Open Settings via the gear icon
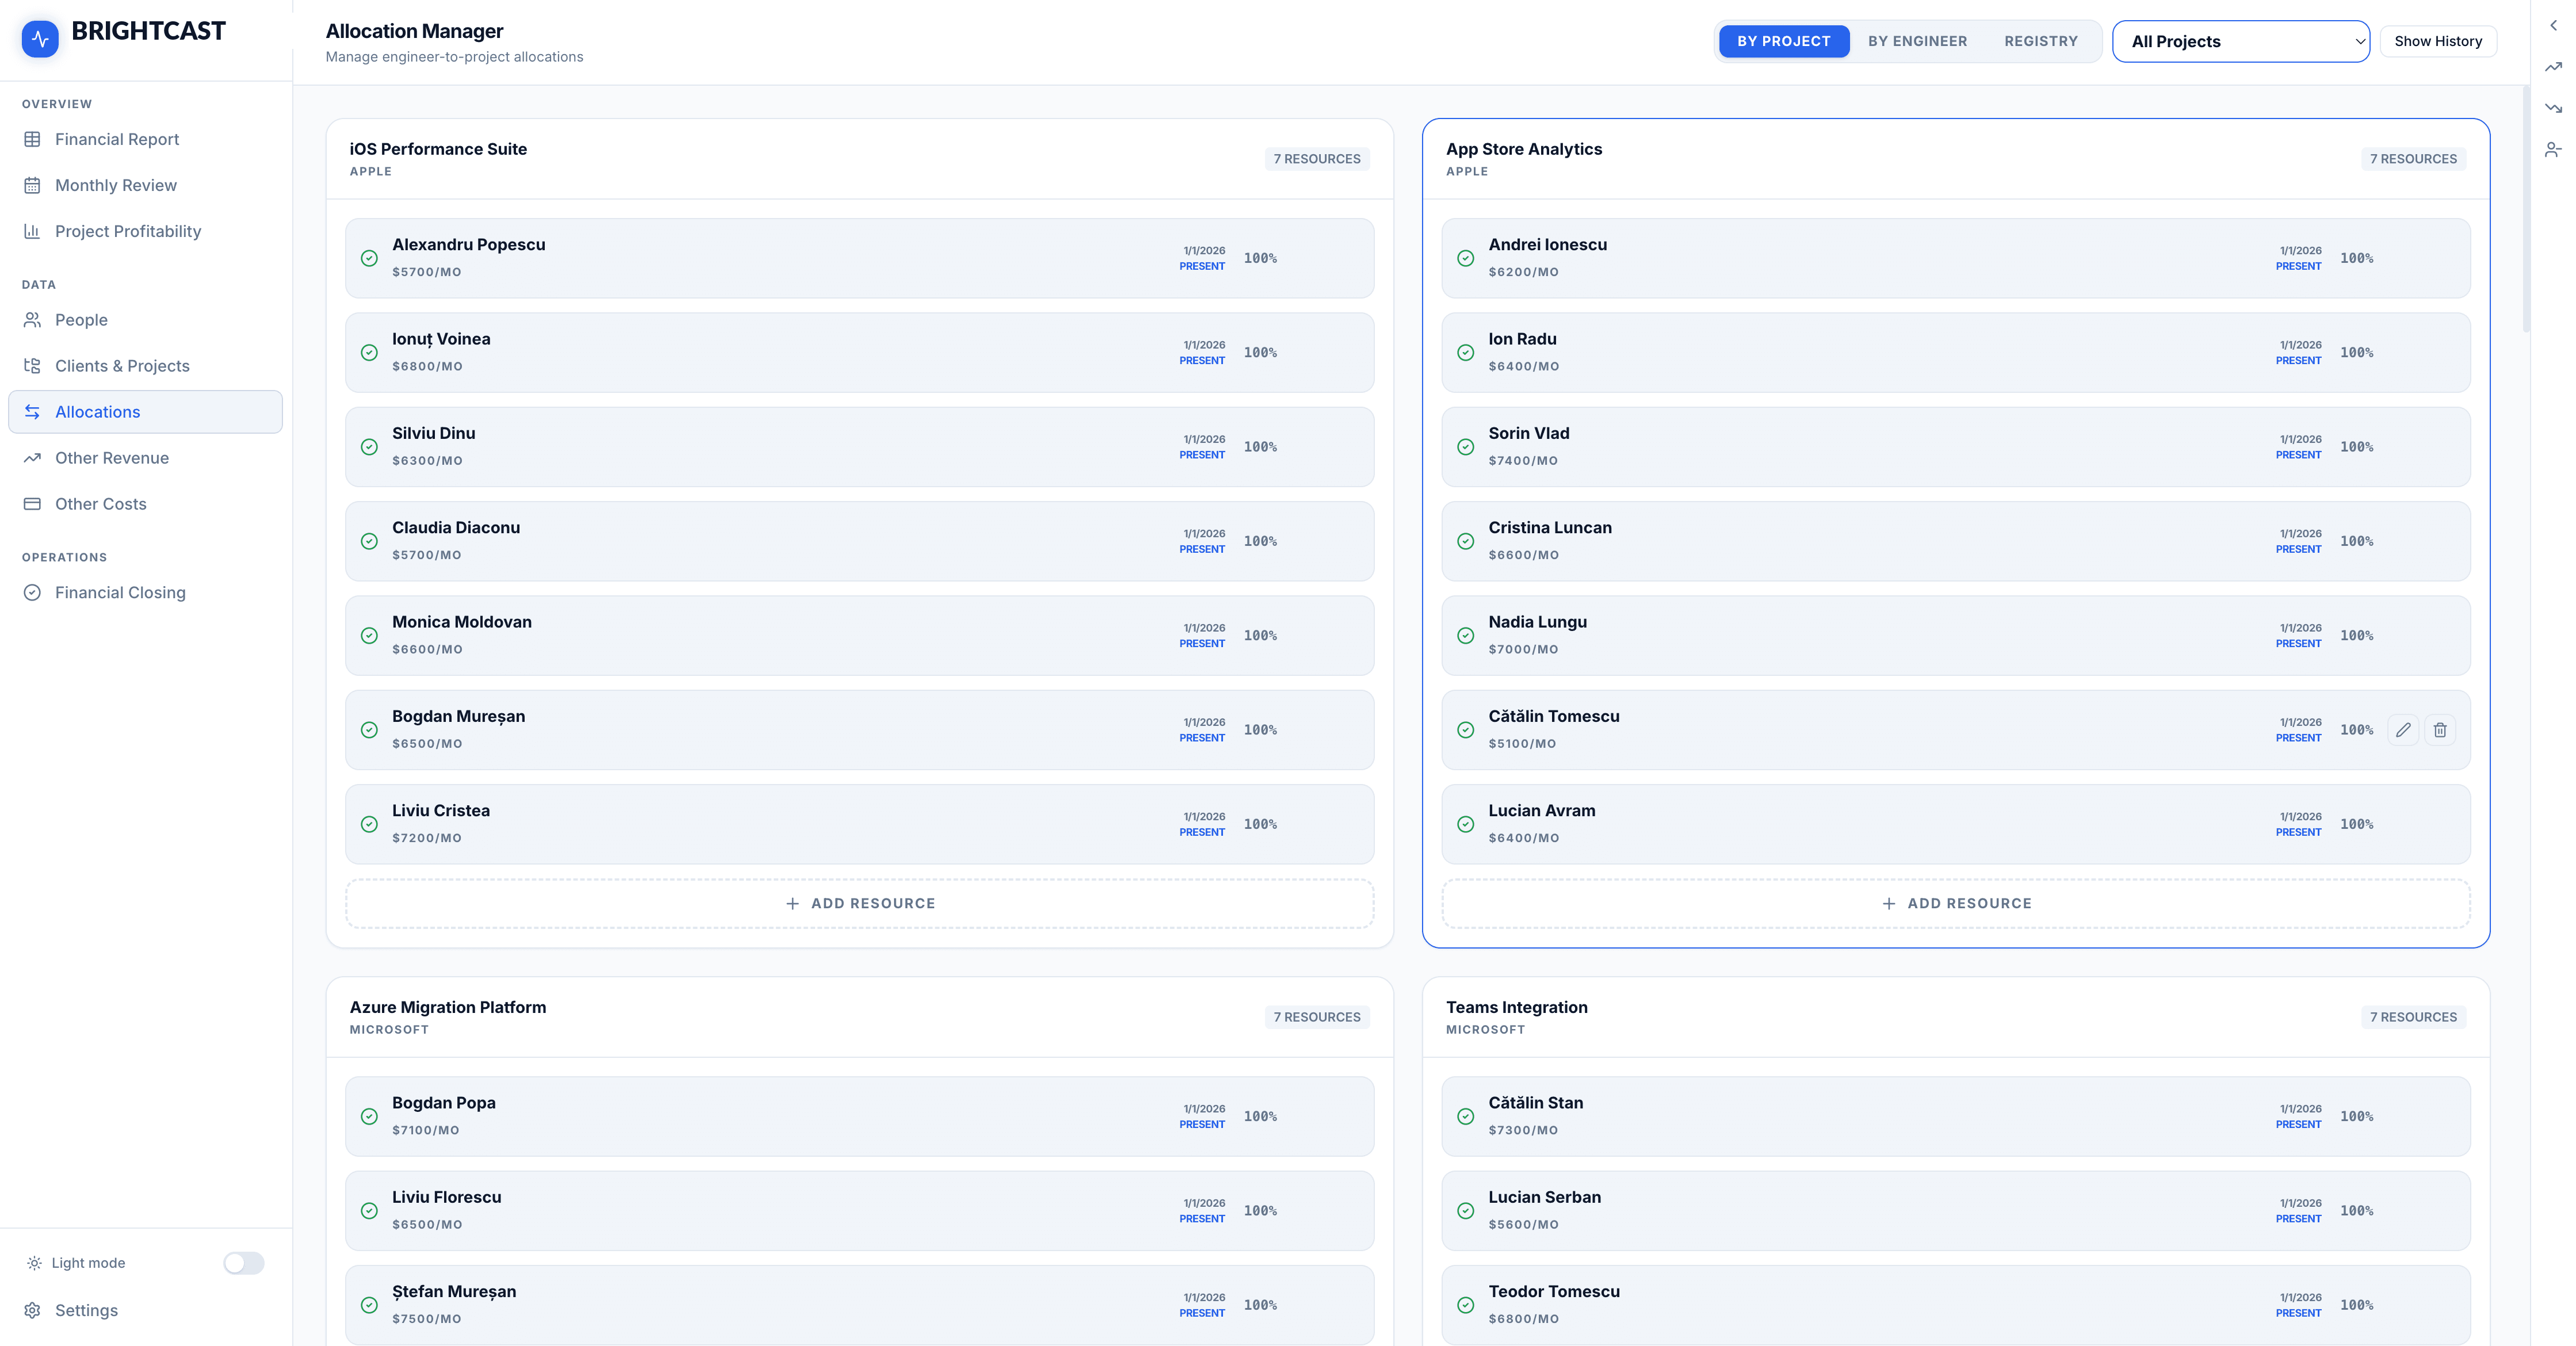Screen dimensions: 2576x1346 [x=33, y=1310]
